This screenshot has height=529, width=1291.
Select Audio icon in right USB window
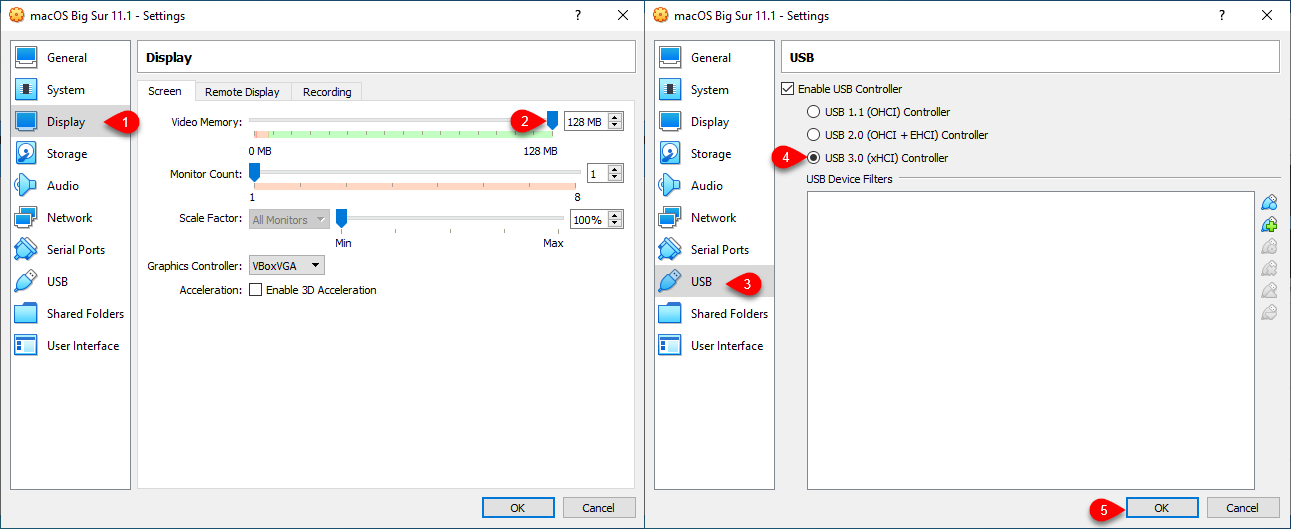670,186
